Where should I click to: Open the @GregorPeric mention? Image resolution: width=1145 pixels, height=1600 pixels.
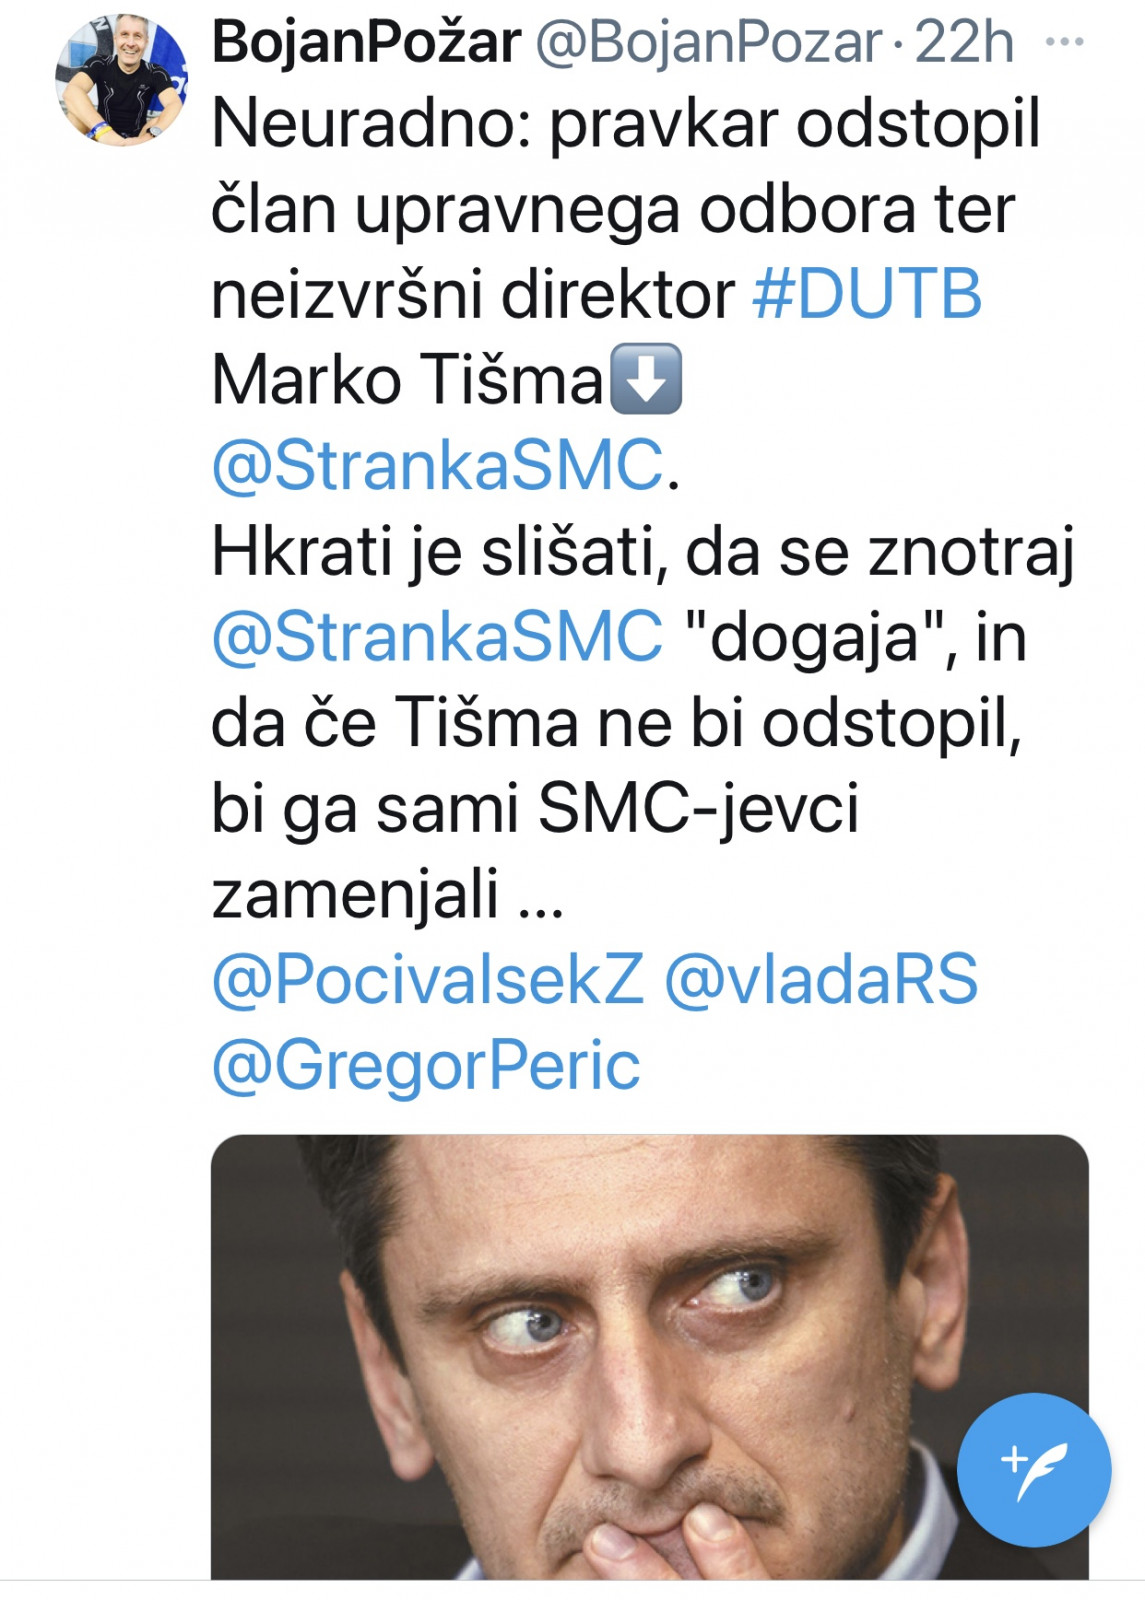point(426,1064)
